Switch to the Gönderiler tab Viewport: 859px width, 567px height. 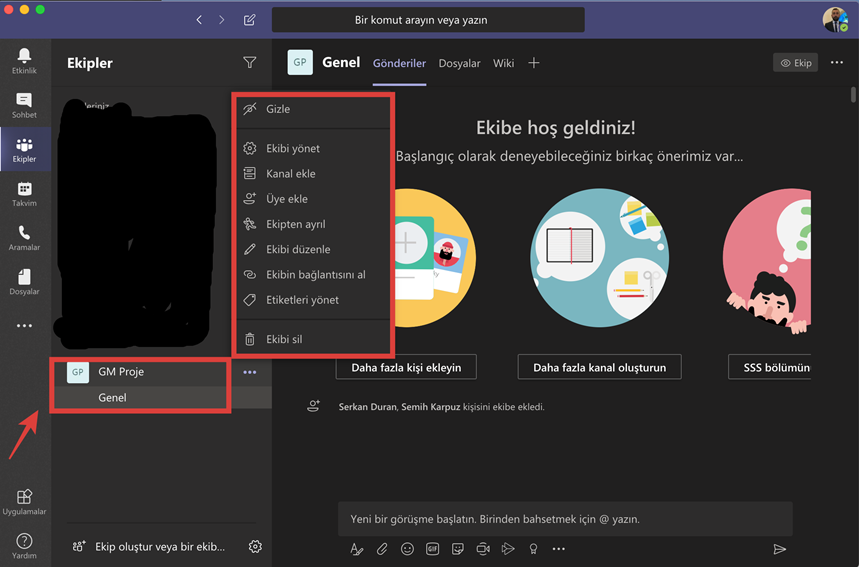(399, 63)
